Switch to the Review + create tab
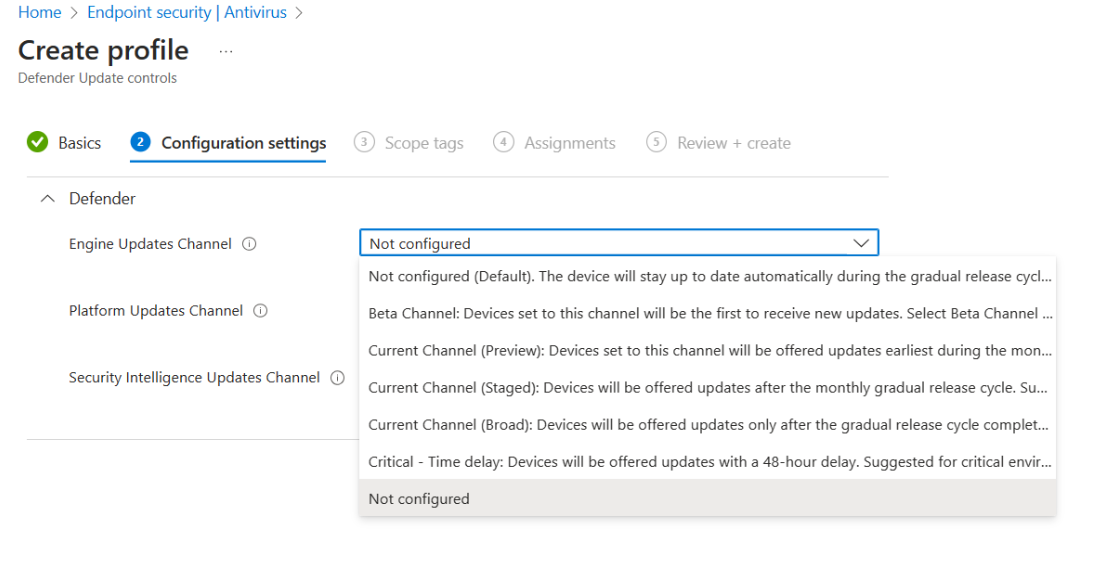The image size is (1119, 578). coord(733,143)
